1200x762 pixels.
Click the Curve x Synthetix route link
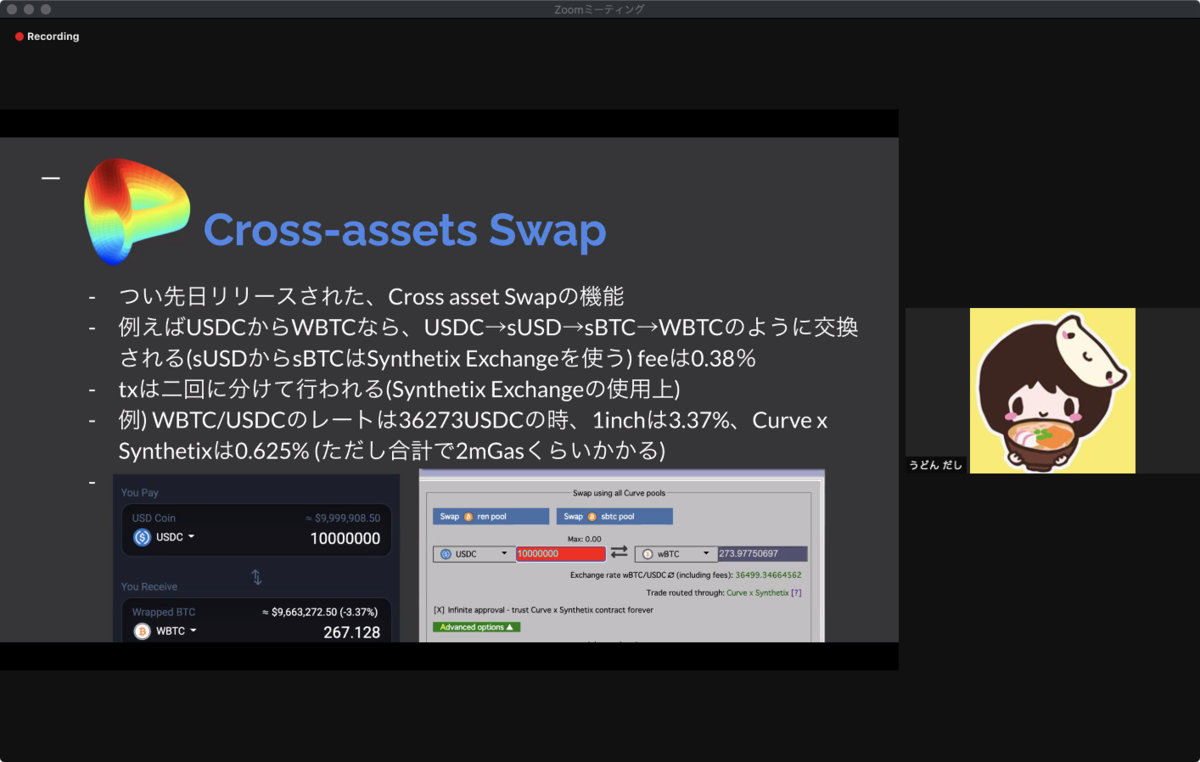tap(757, 593)
